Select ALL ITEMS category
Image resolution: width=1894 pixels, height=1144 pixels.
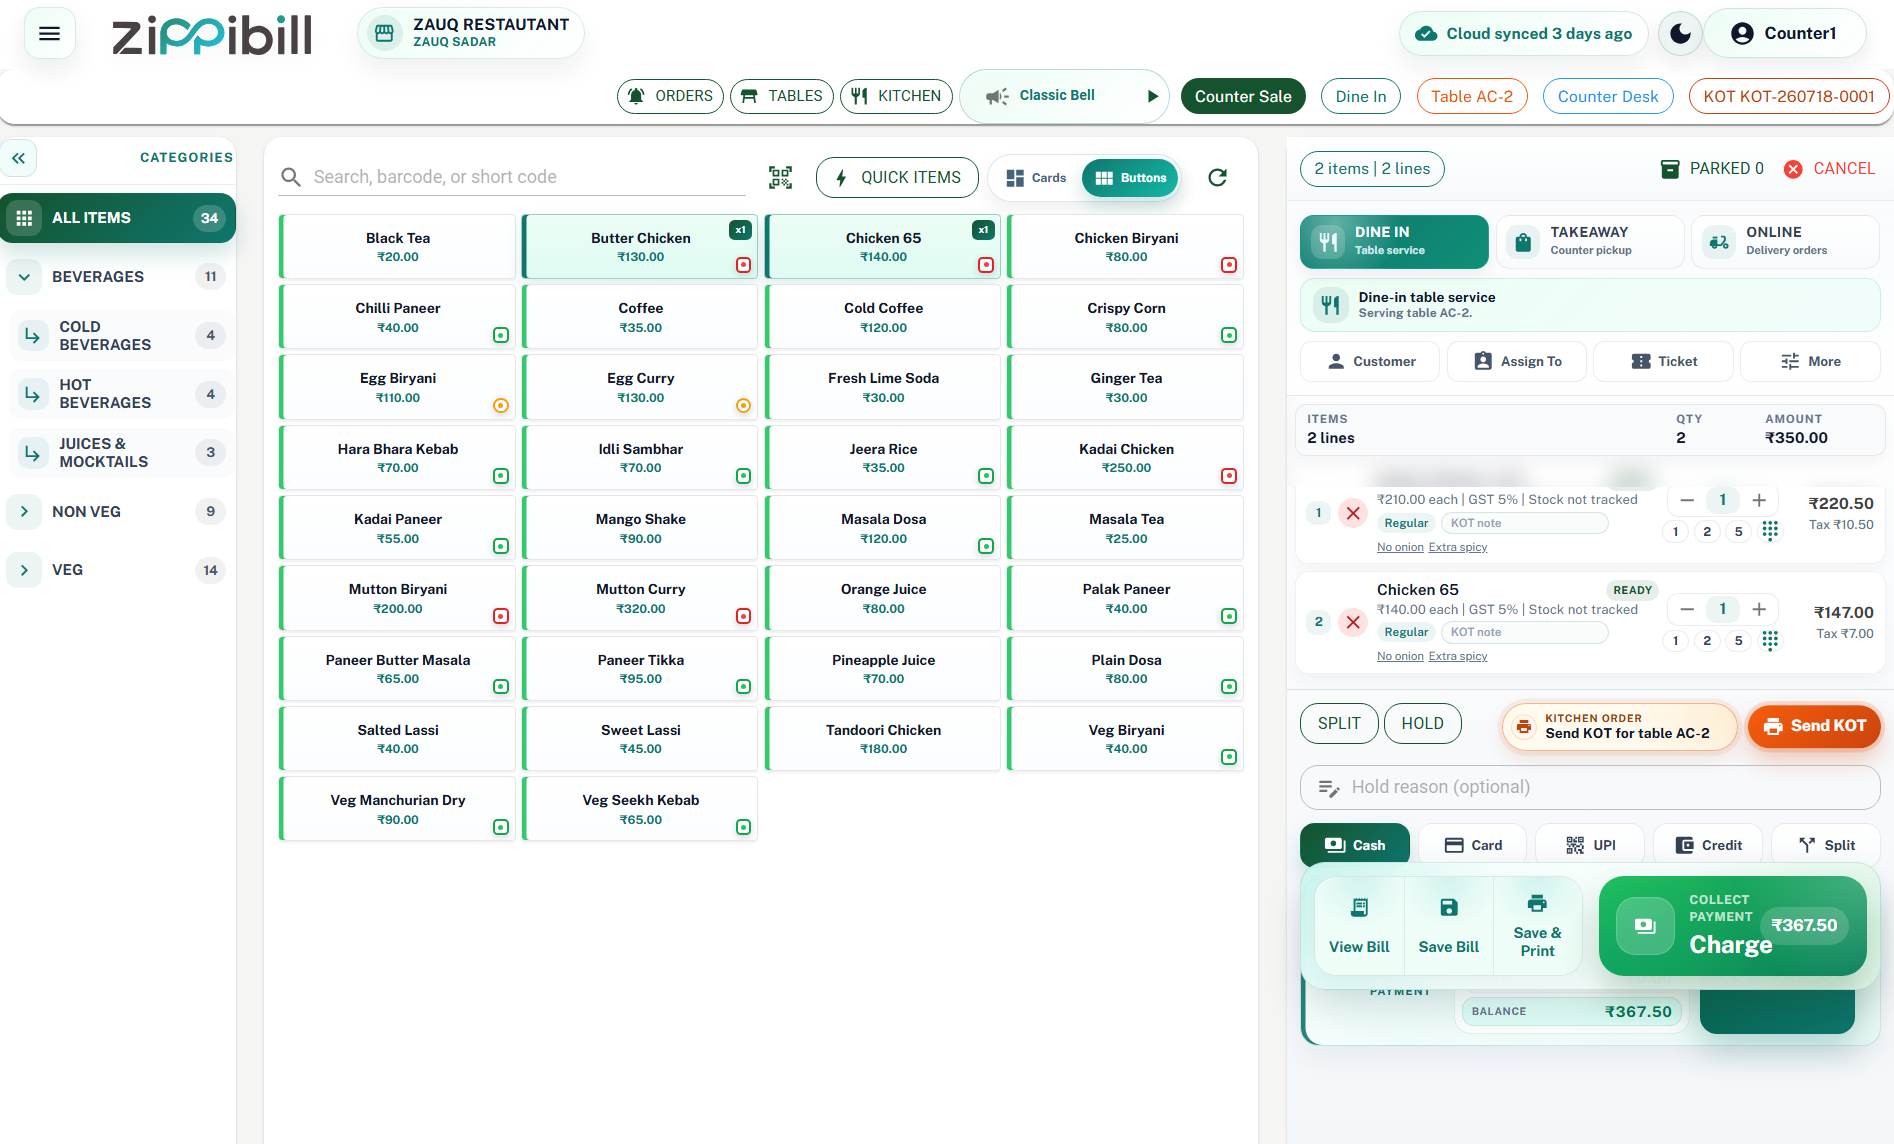118,218
